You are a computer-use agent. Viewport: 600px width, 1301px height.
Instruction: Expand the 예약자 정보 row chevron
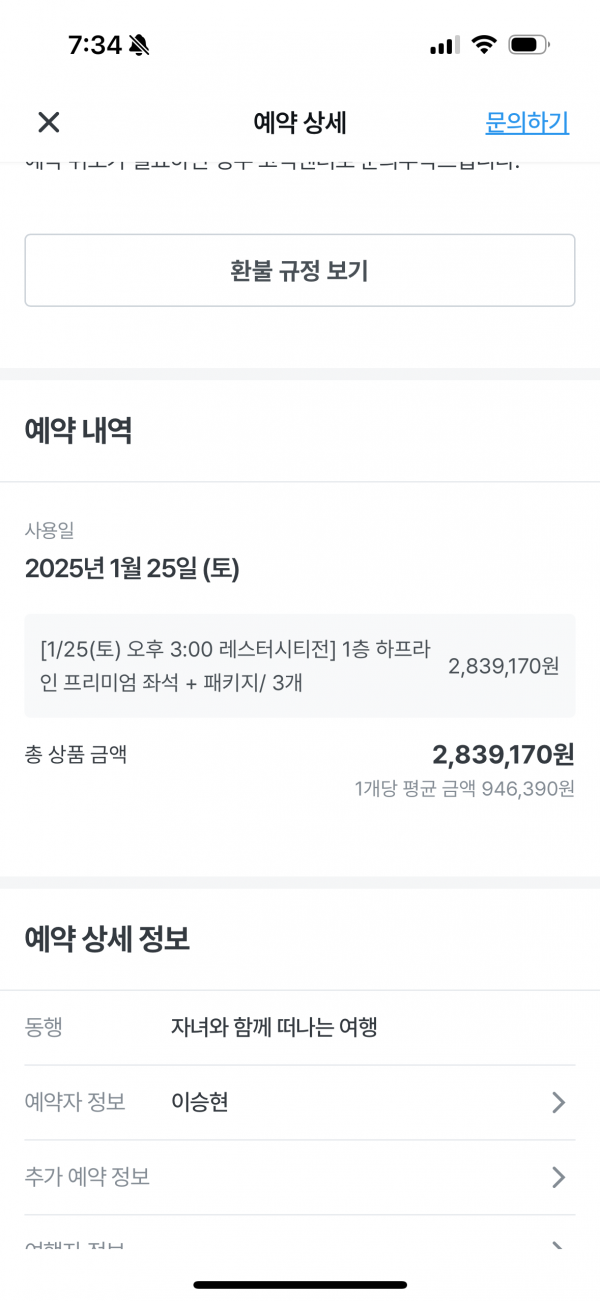coord(558,1102)
